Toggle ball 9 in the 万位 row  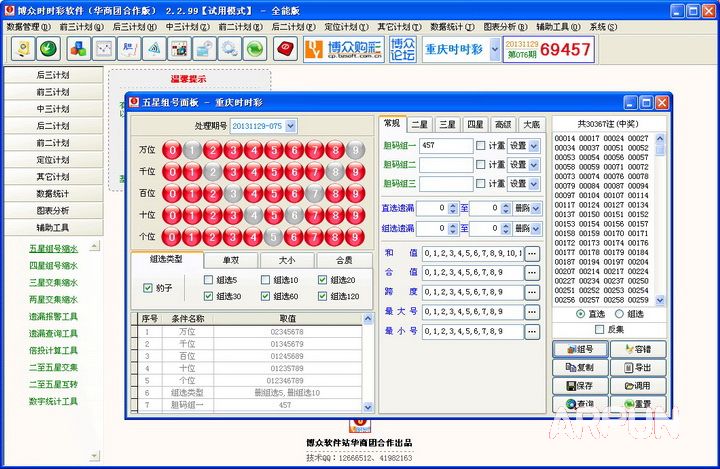355,150
